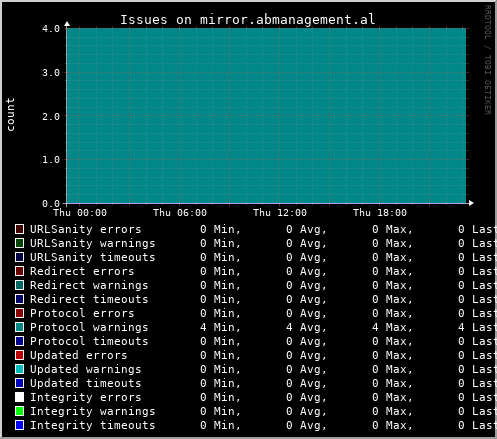Viewport: 497px width, 439px height.
Task: Click the count y-axis label
Action: [x=10, y=115]
